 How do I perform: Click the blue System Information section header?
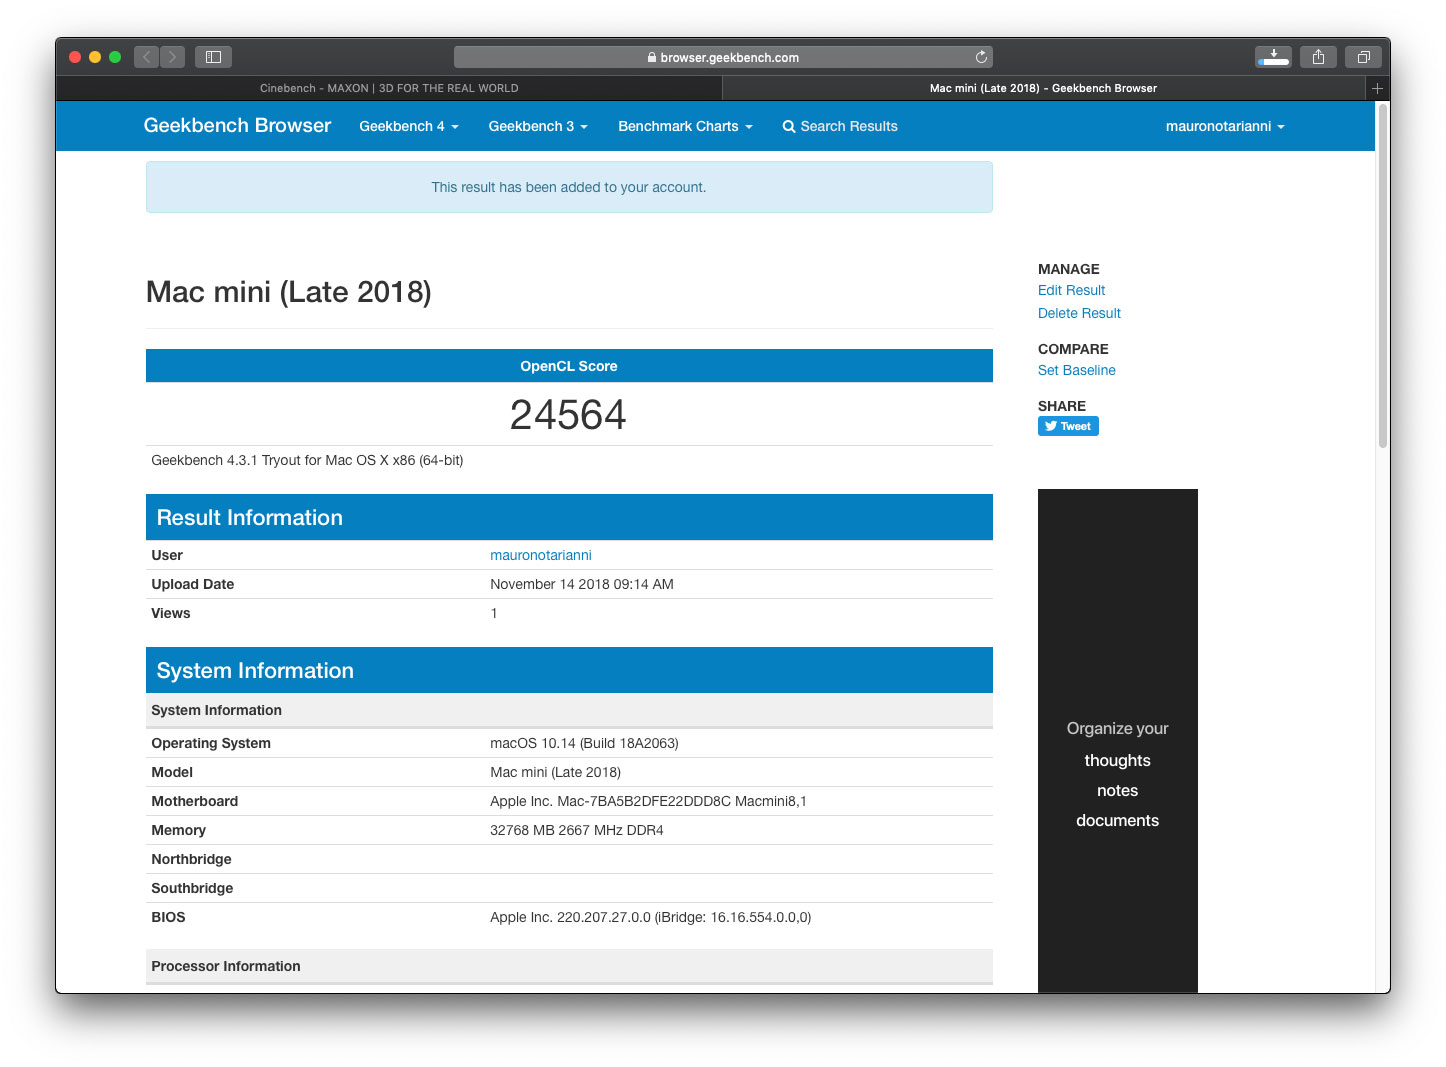[x=569, y=670]
